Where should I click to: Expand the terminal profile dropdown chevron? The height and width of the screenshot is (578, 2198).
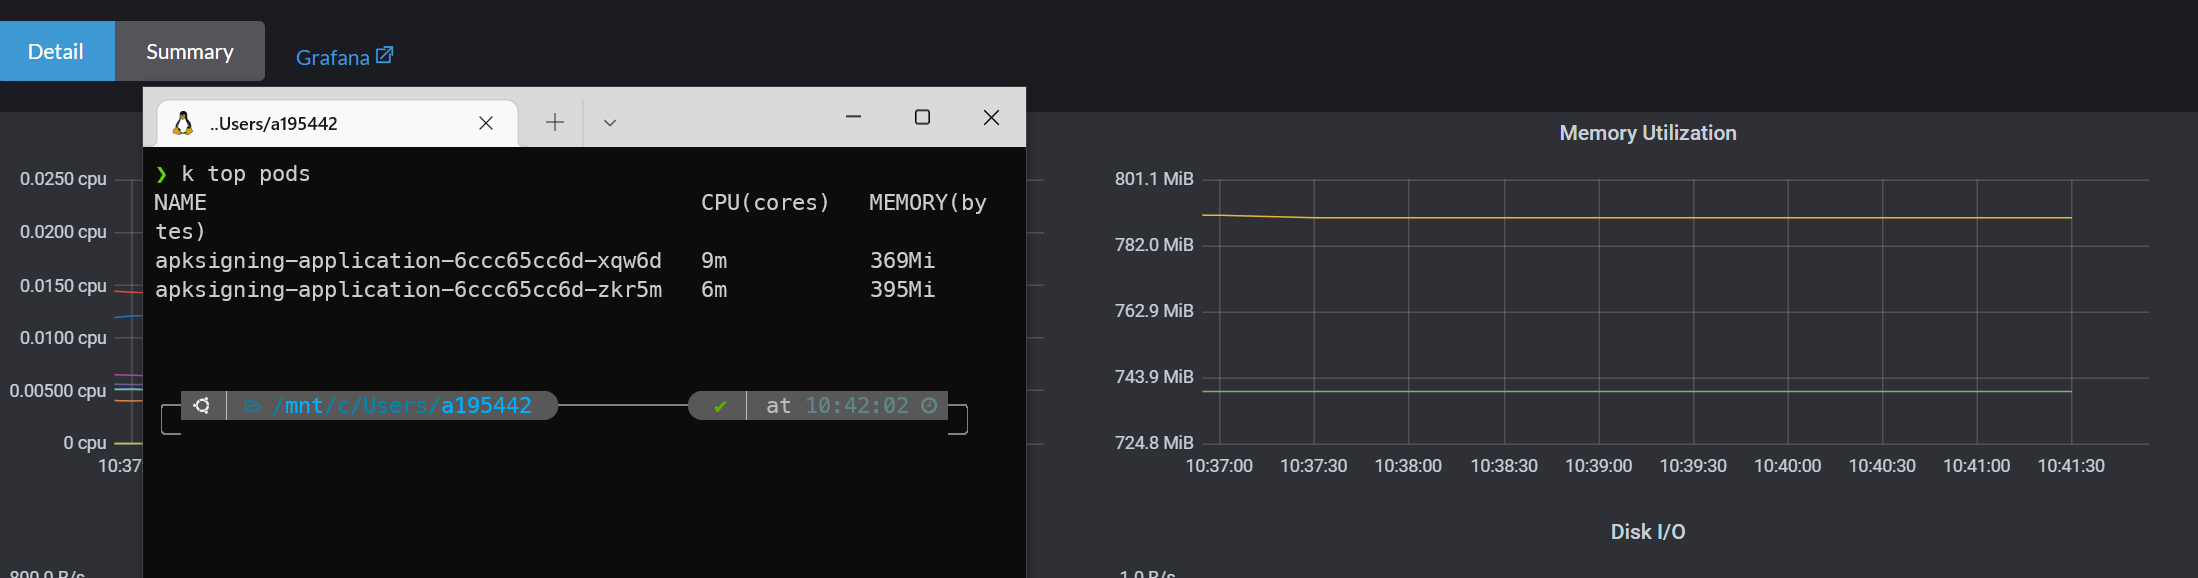[x=610, y=123]
